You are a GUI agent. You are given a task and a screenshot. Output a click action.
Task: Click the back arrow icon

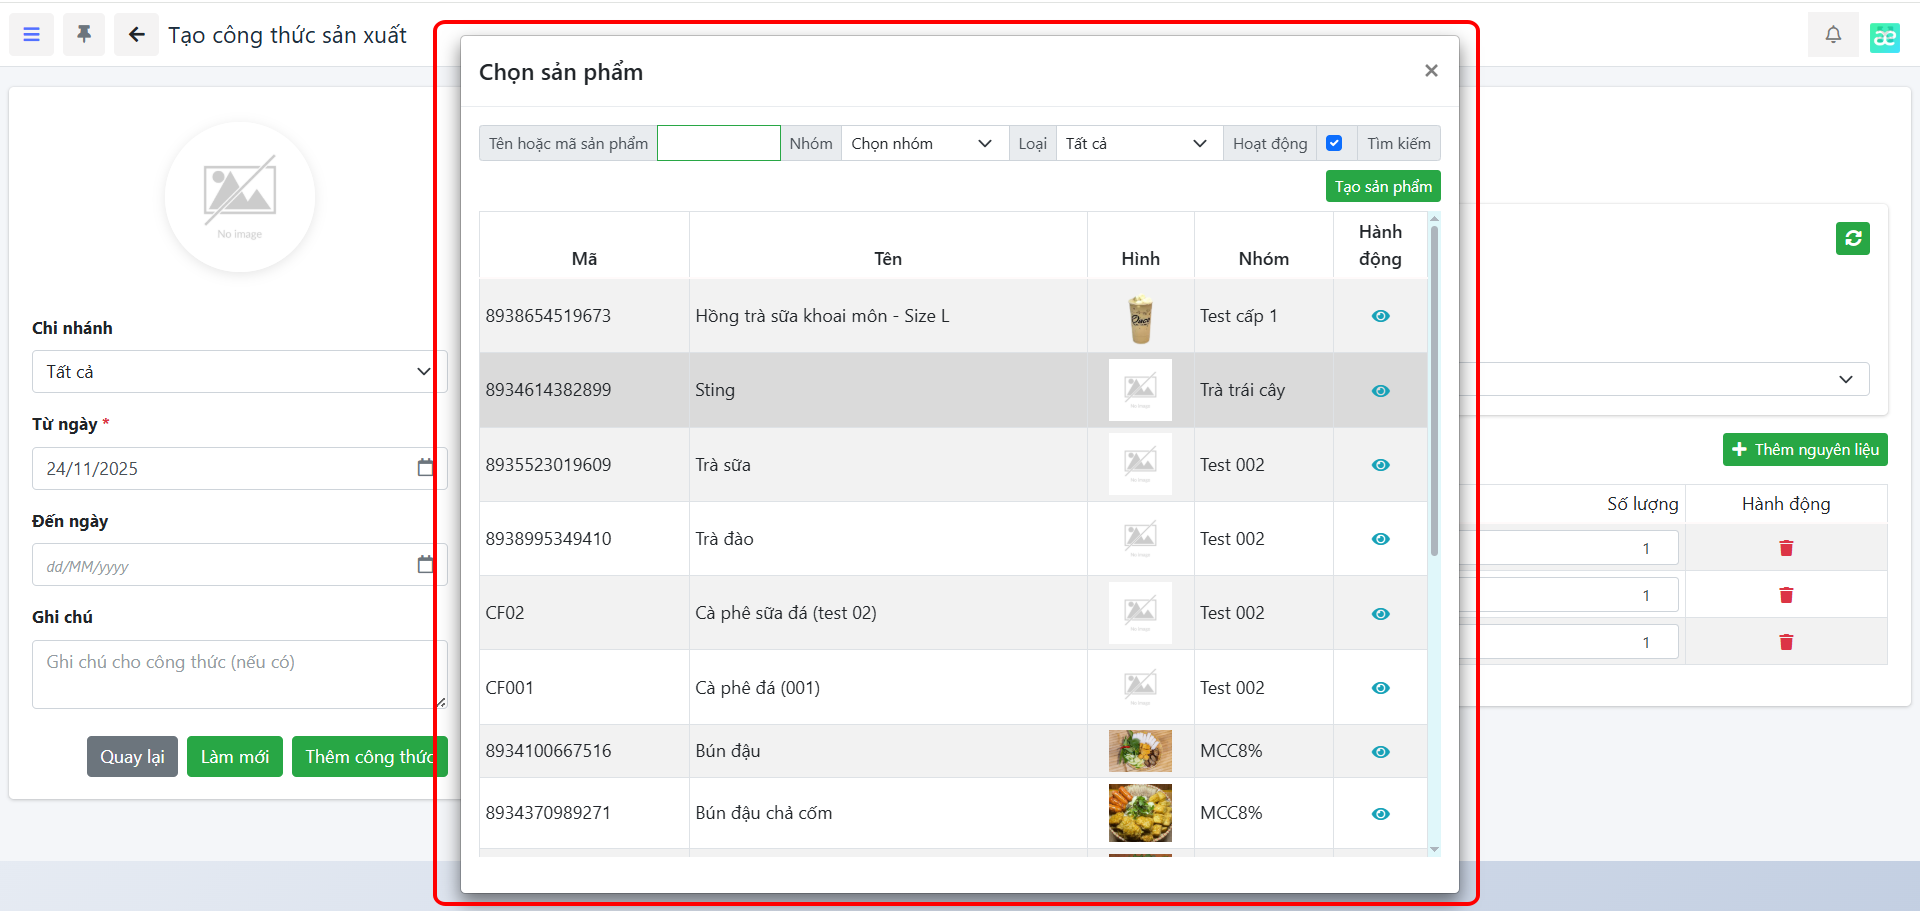pos(136,35)
